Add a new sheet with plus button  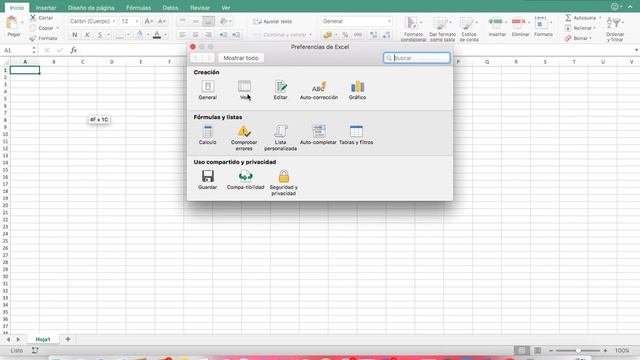click(68, 339)
